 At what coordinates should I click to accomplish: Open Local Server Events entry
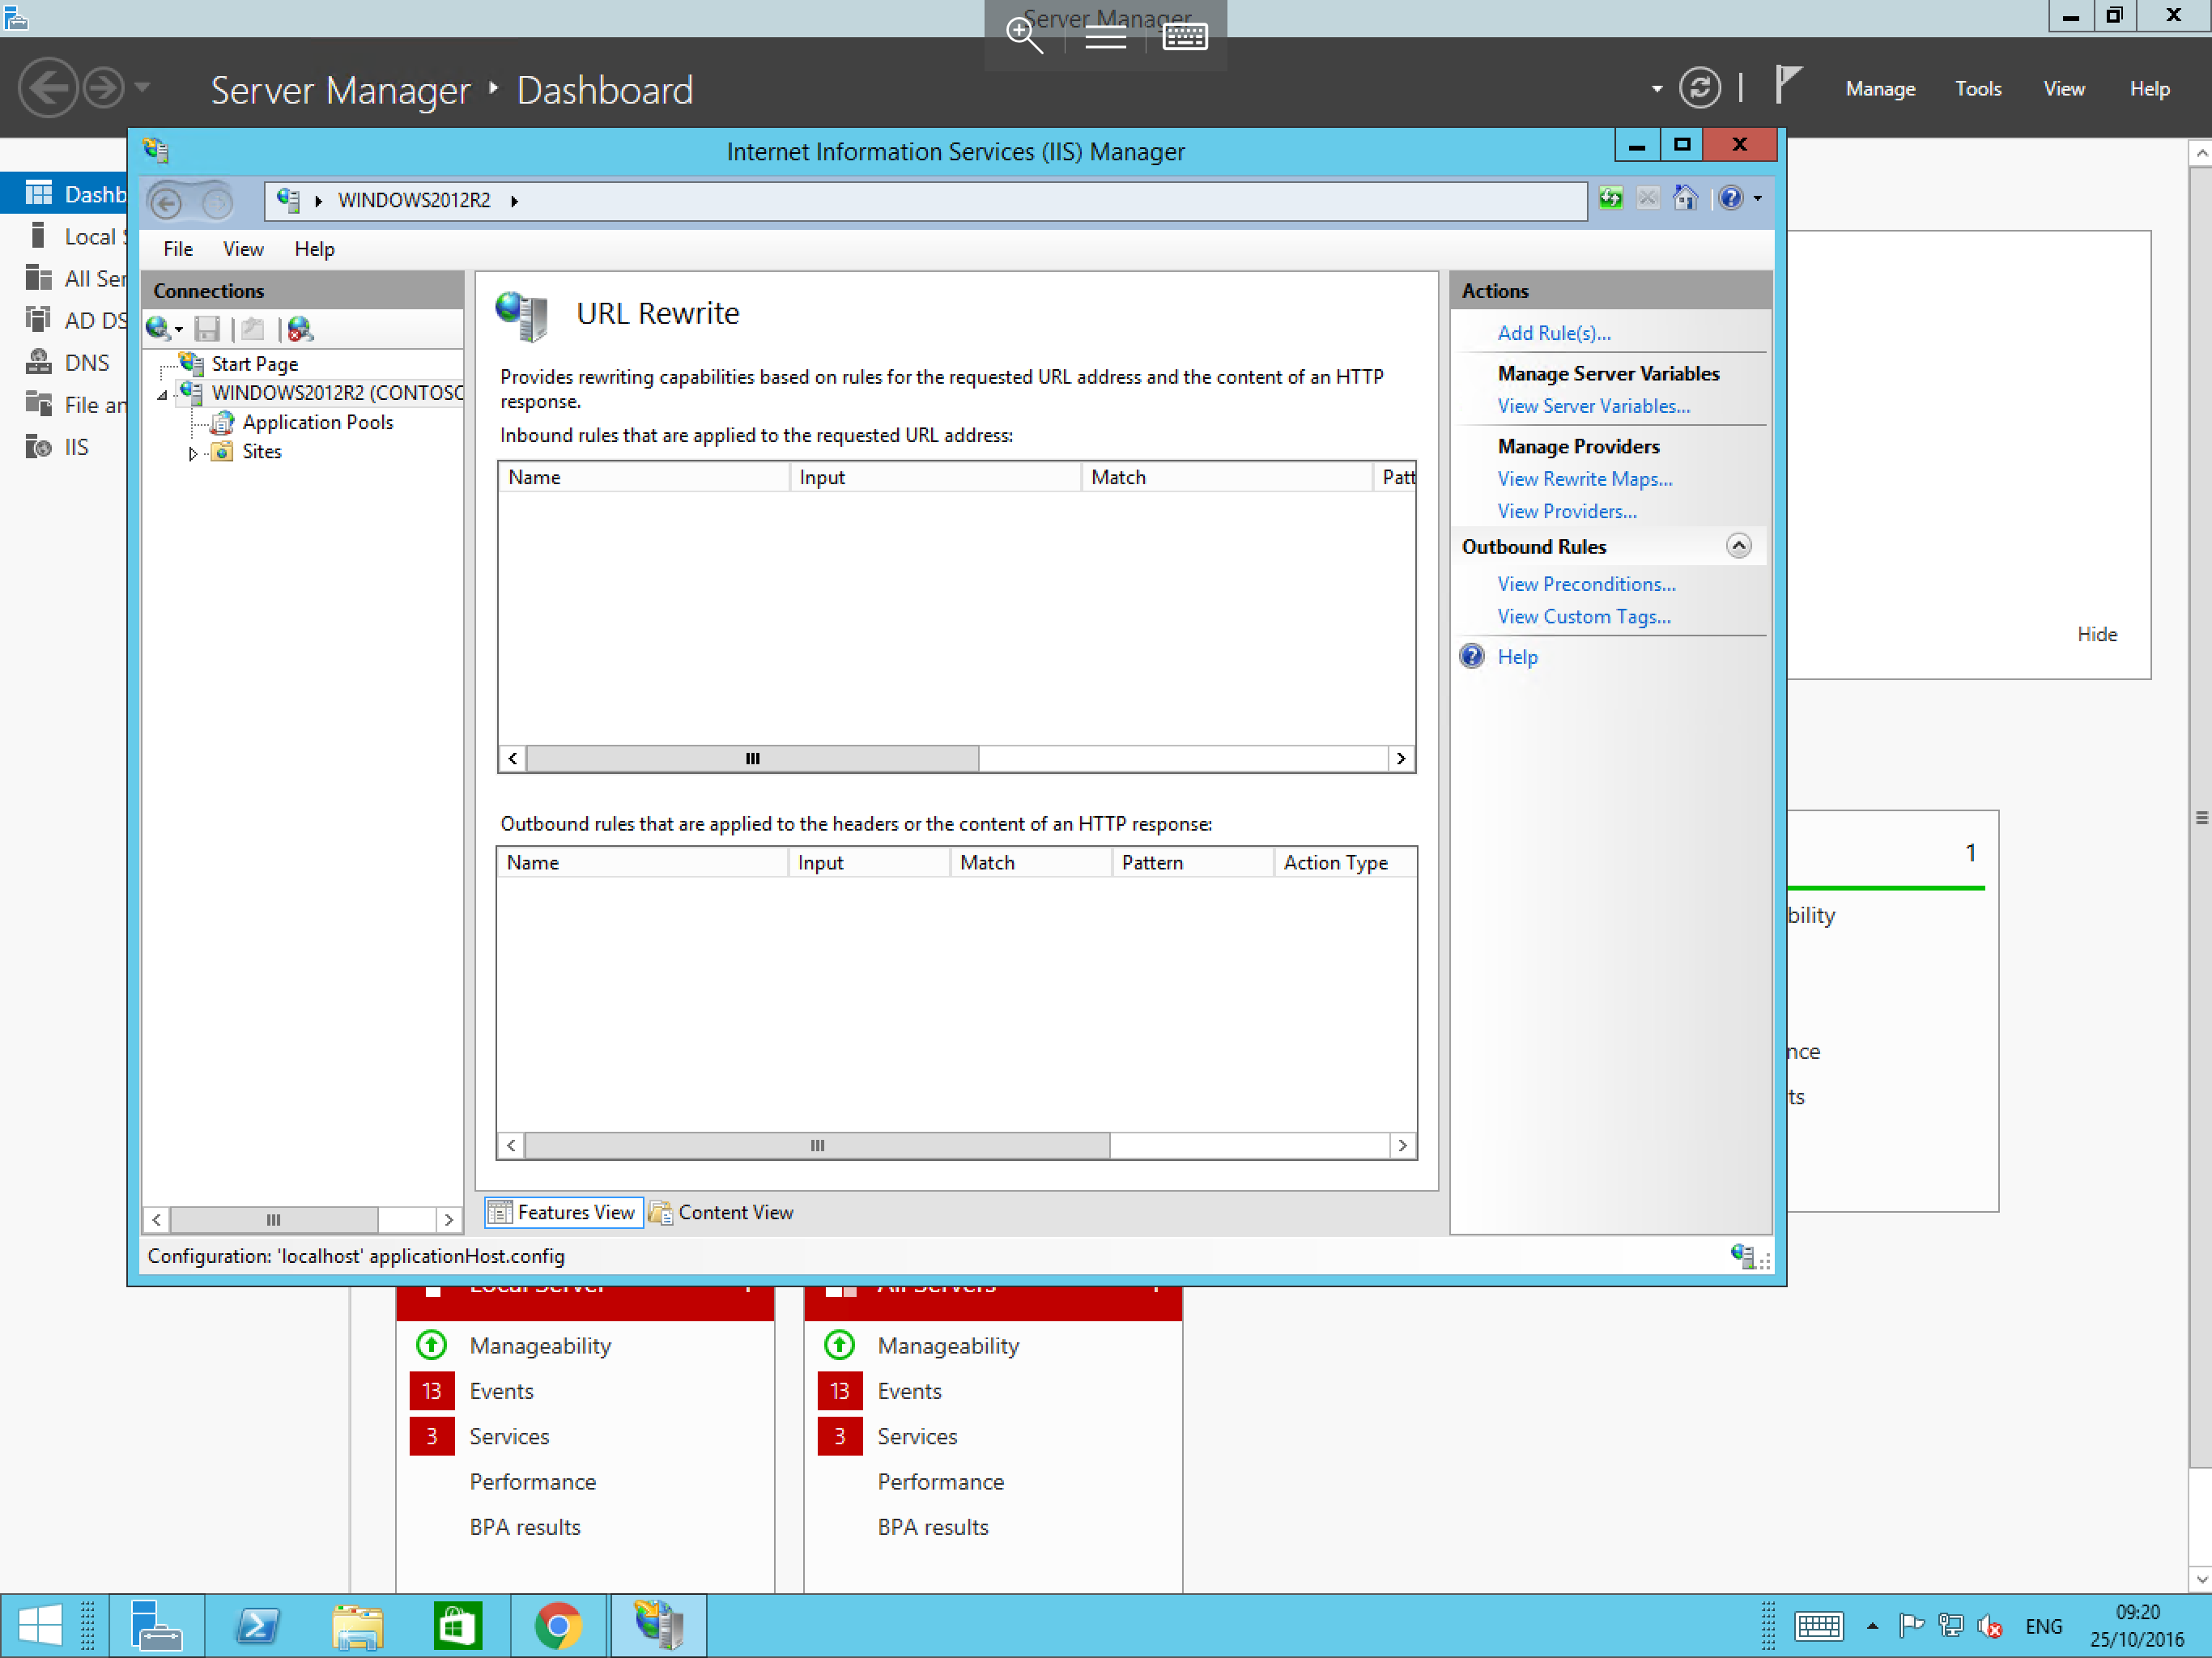pyautogui.click(x=501, y=1391)
